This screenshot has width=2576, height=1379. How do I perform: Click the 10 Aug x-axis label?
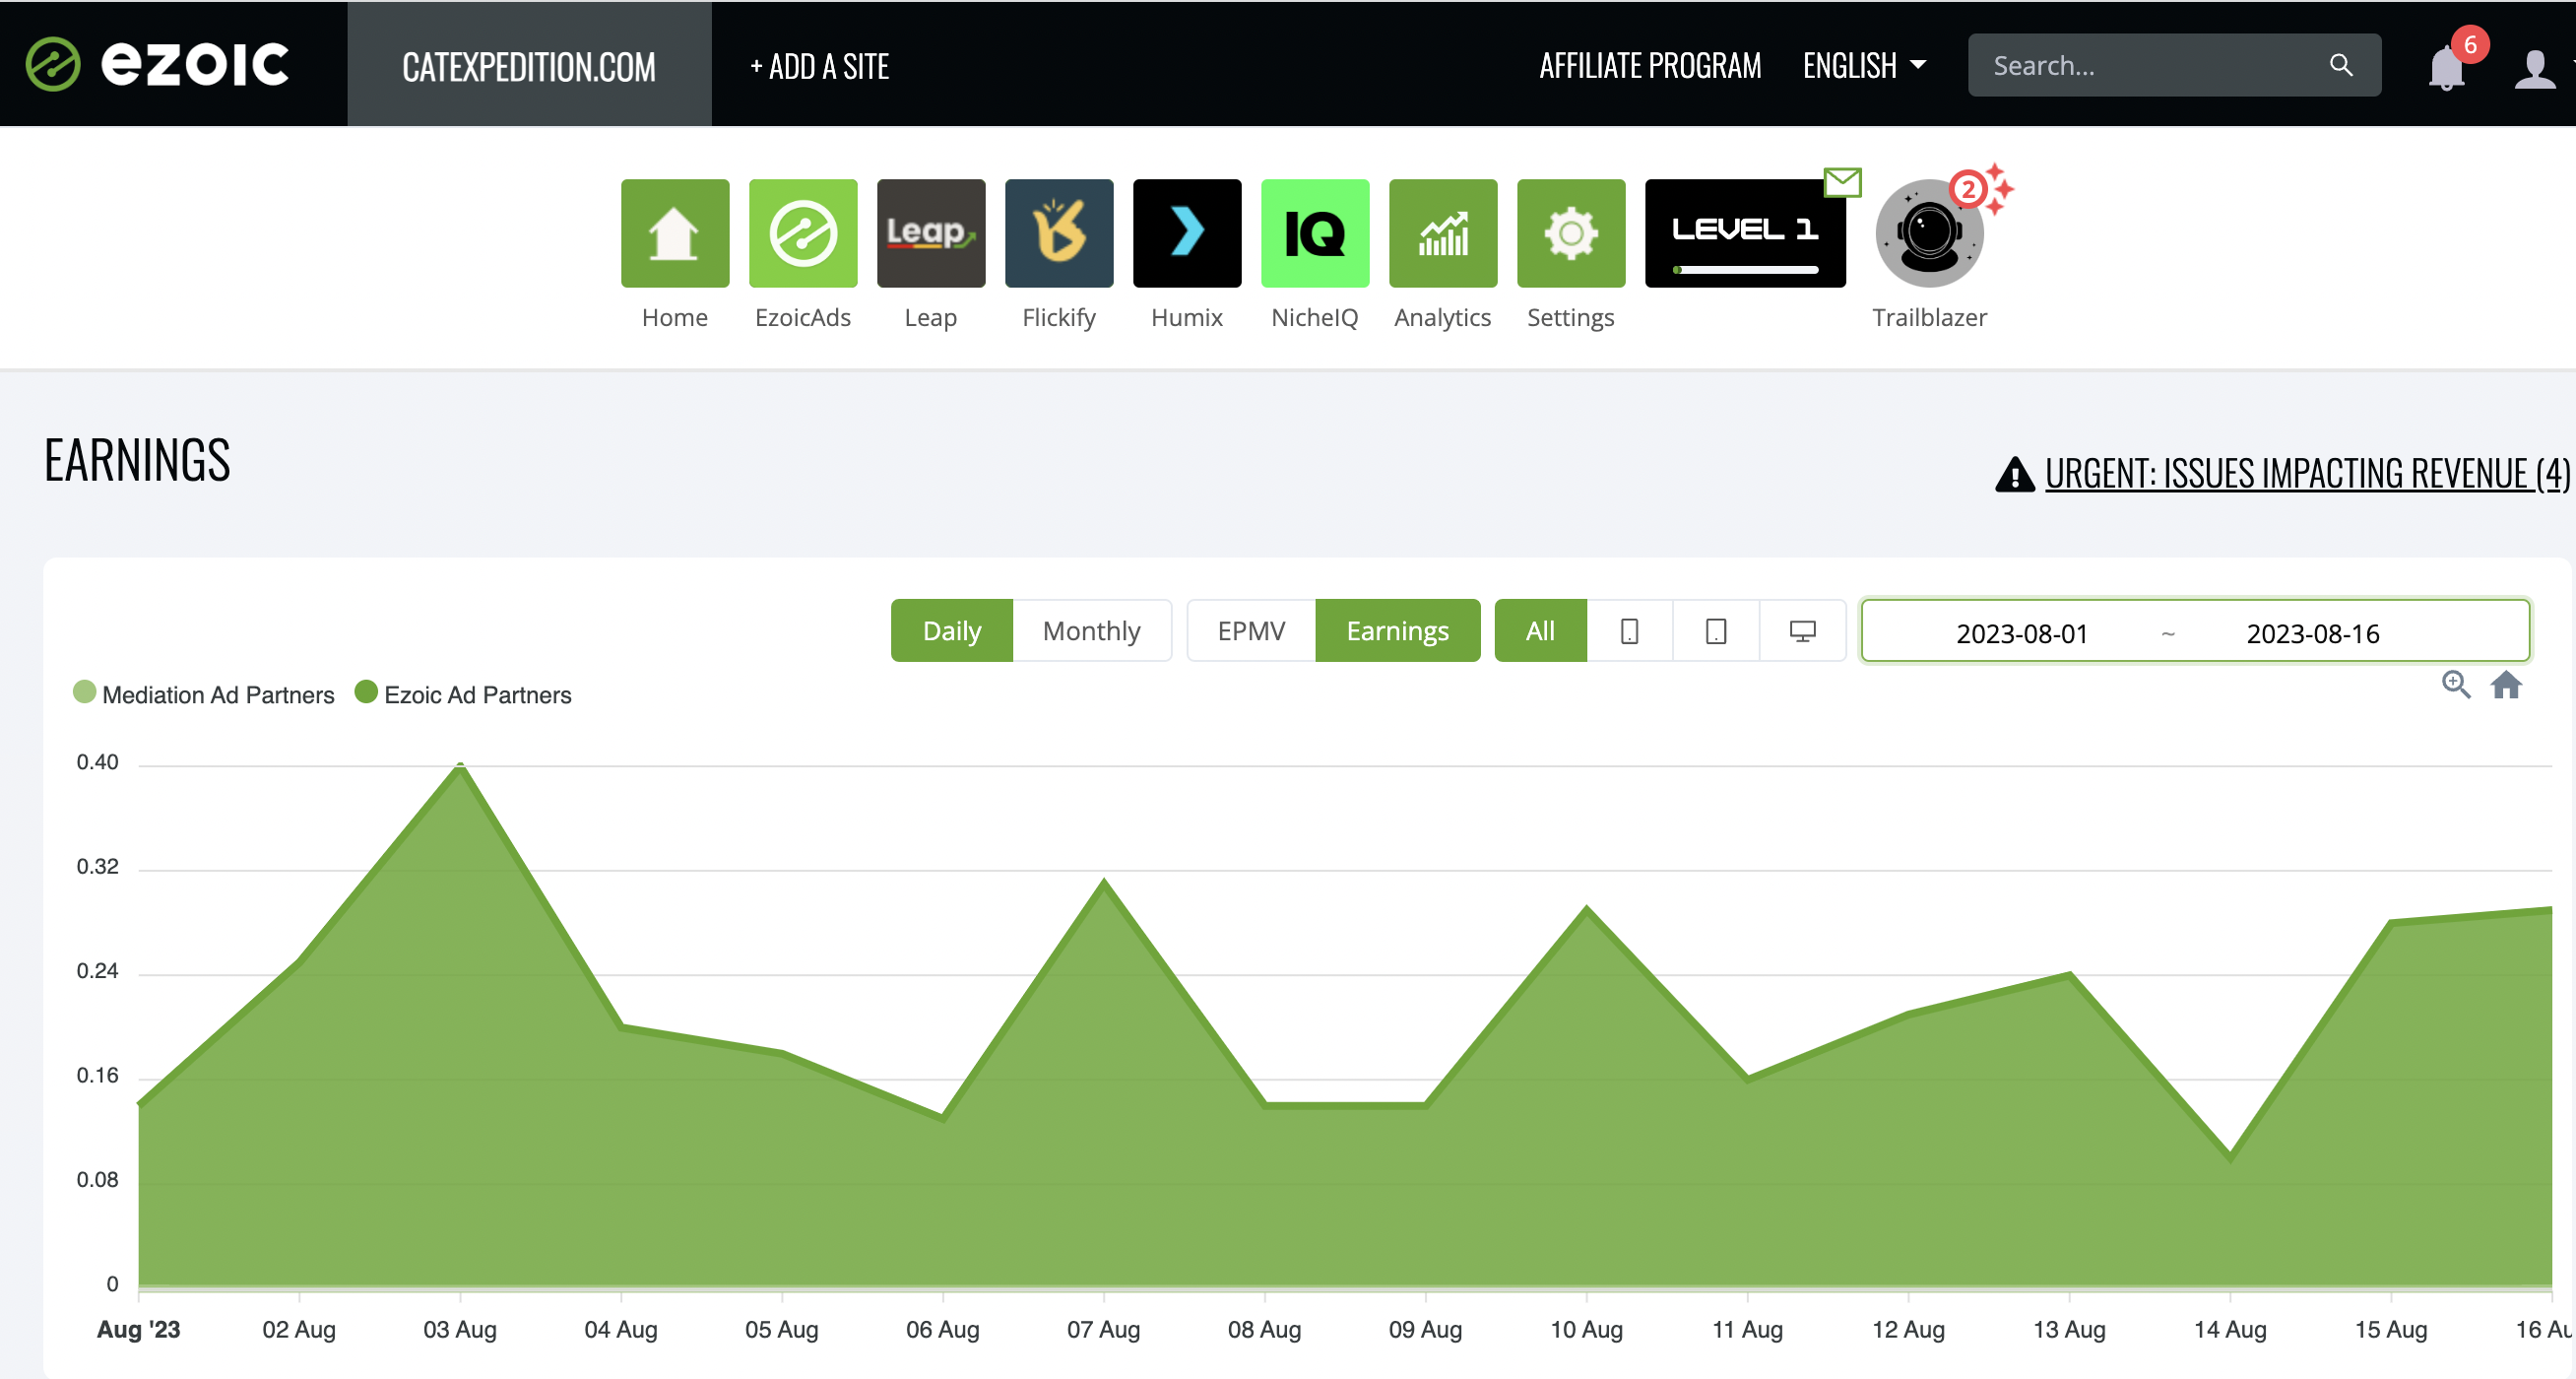1586,1330
